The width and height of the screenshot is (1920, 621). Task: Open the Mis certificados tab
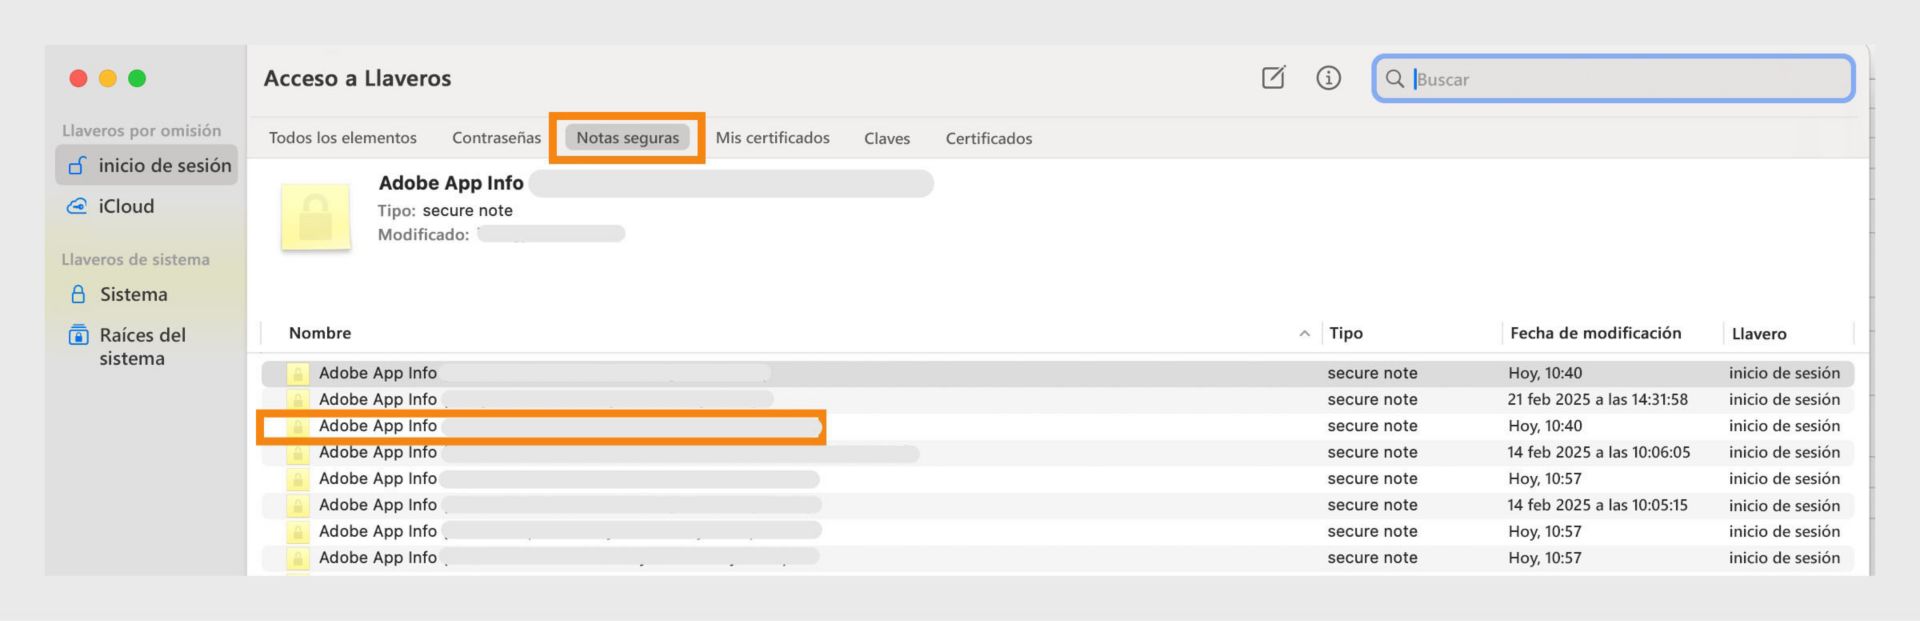773,138
